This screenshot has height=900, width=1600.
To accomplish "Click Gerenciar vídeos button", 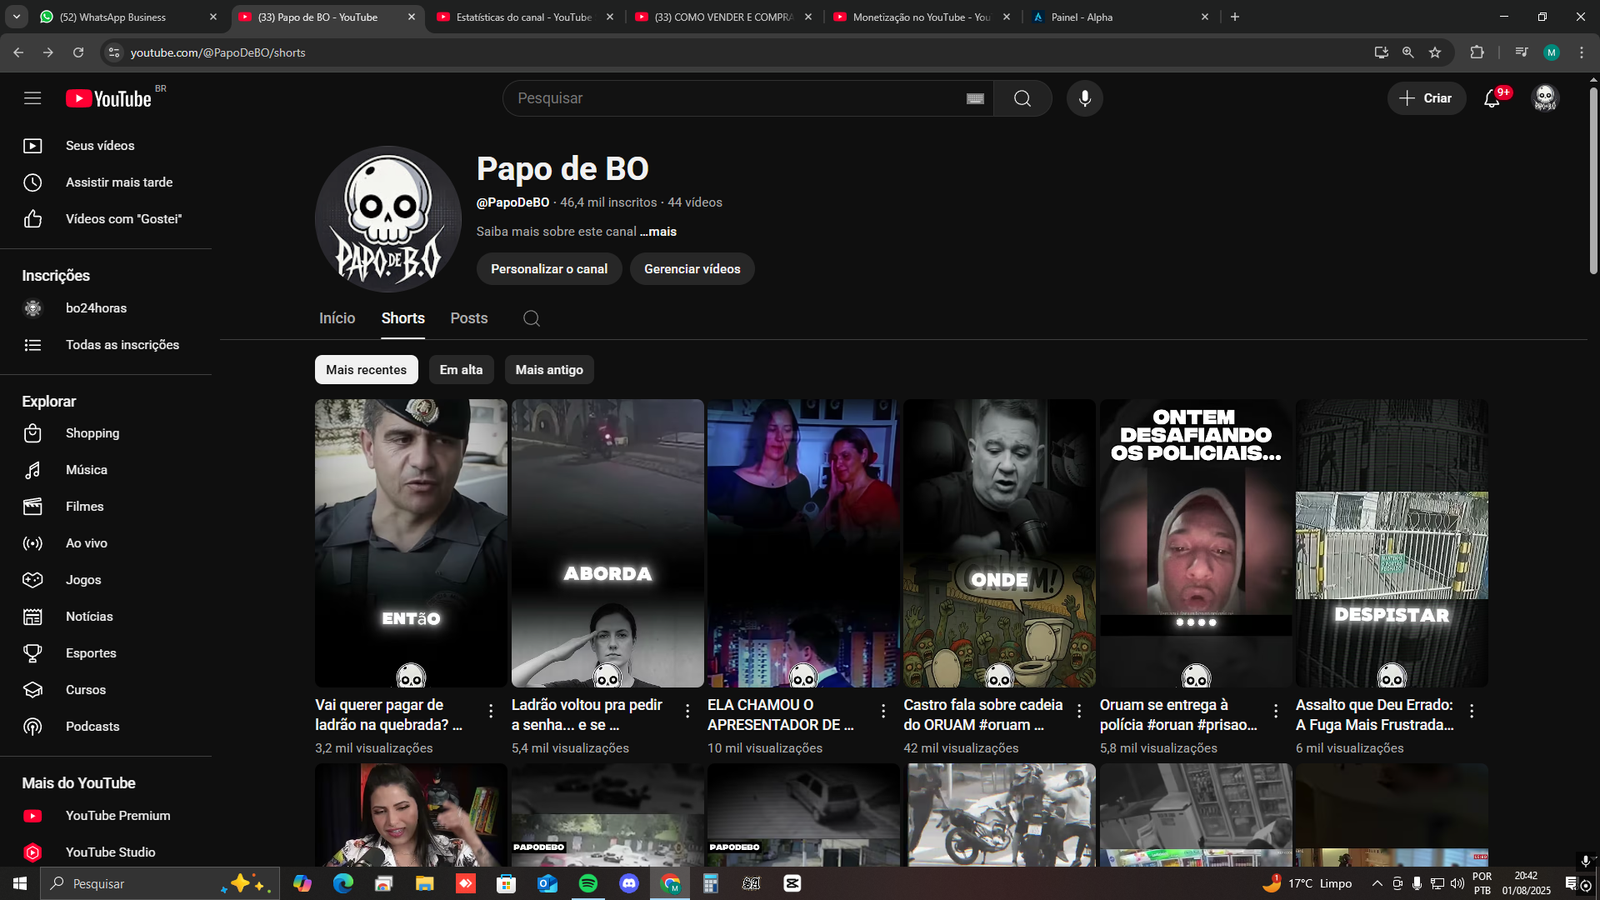I will (x=692, y=269).
